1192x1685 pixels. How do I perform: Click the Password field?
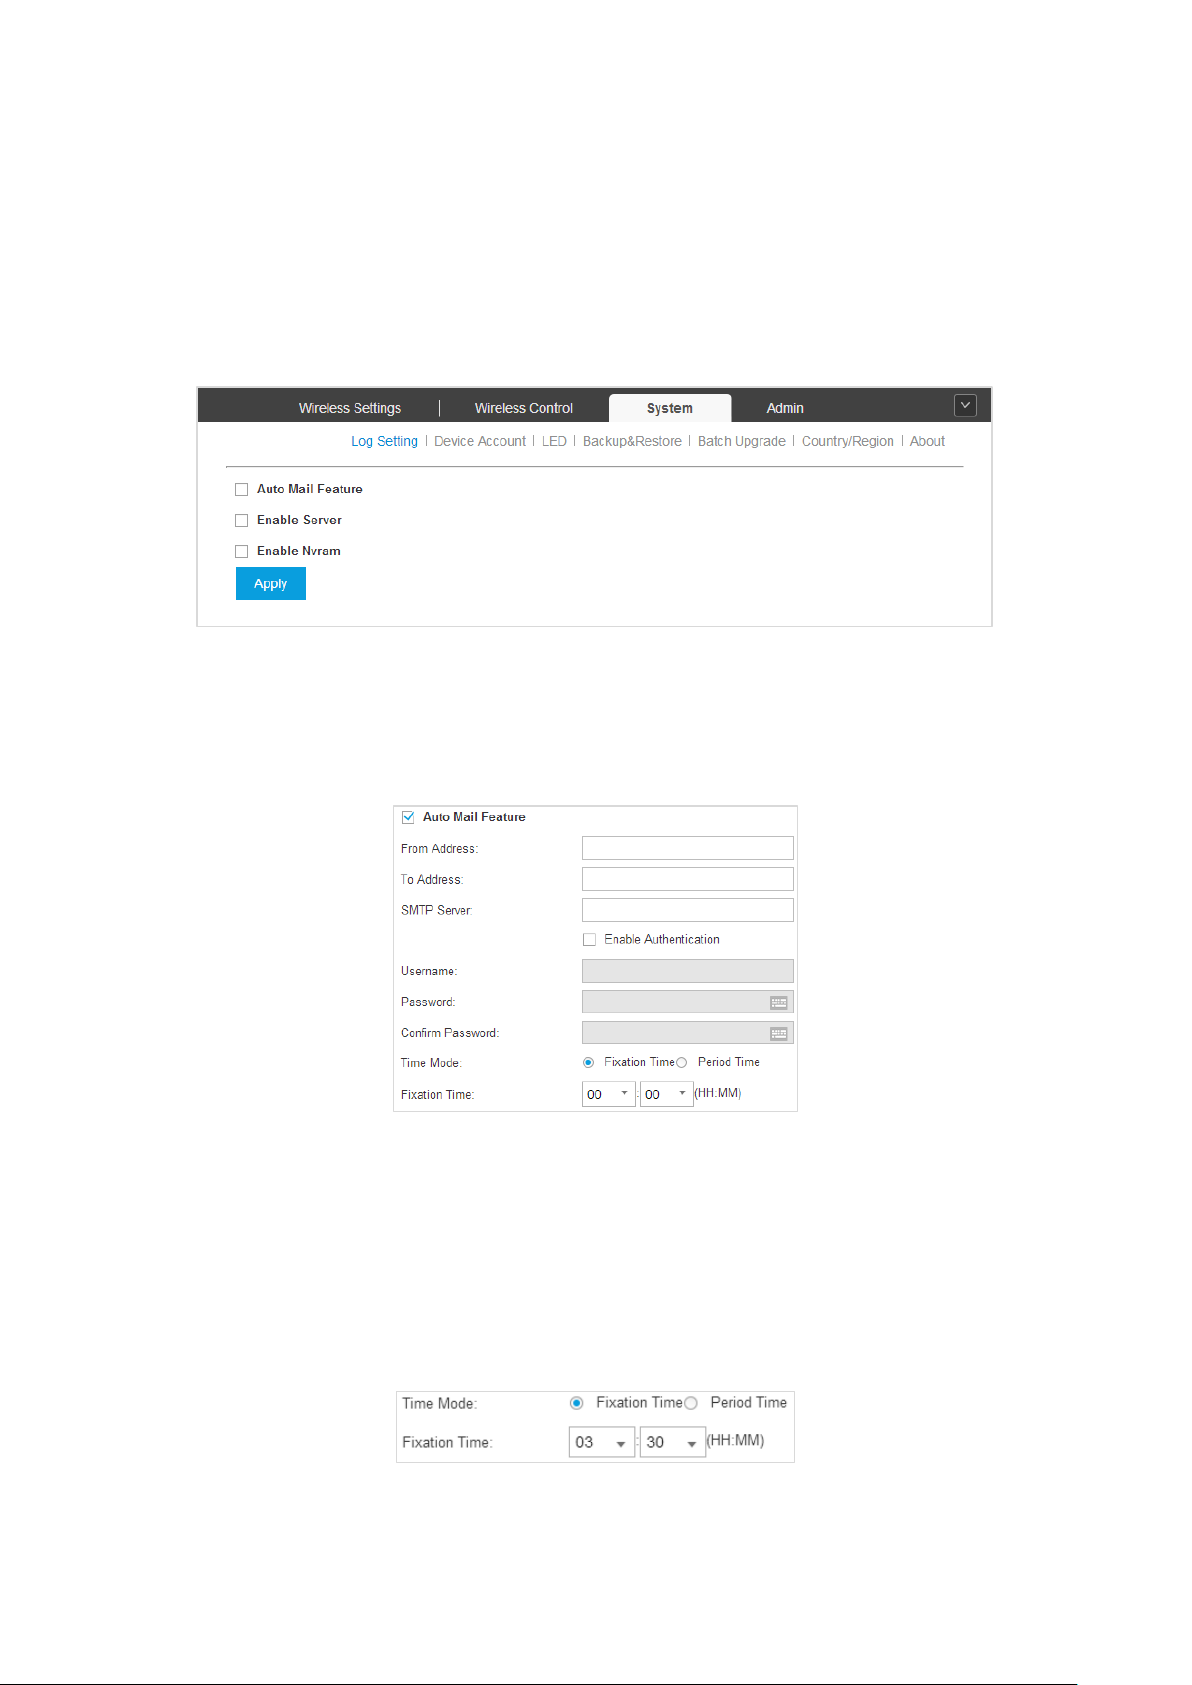pos(688,1002)
